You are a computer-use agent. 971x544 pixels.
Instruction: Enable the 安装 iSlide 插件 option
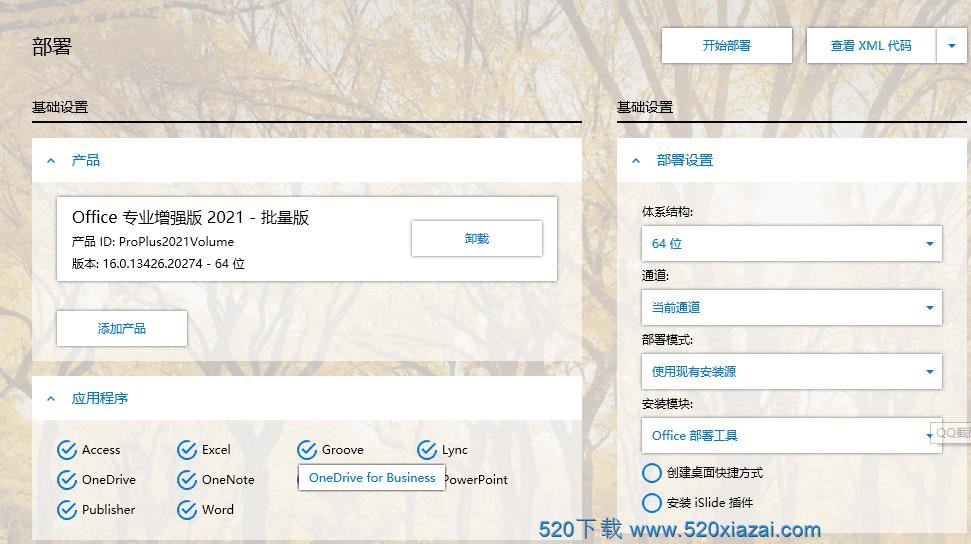click(x=651, y=502)
